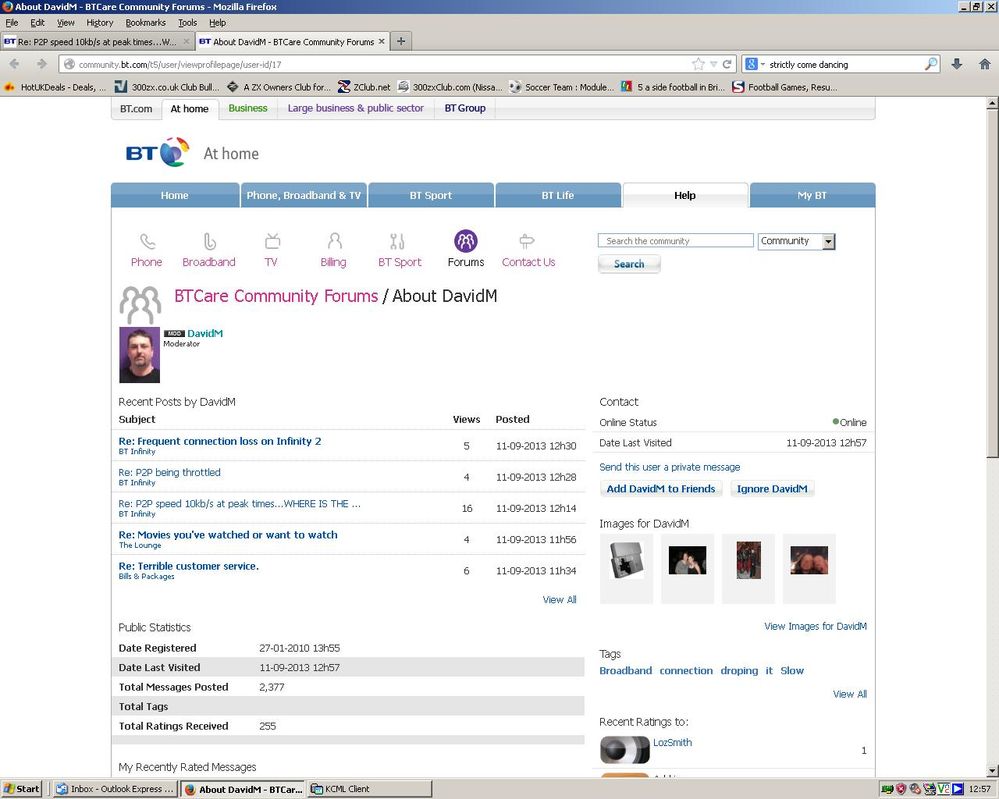The image size is (999, 799).
Task: Open the search engine selector dropdown
Action: [754, 64]
